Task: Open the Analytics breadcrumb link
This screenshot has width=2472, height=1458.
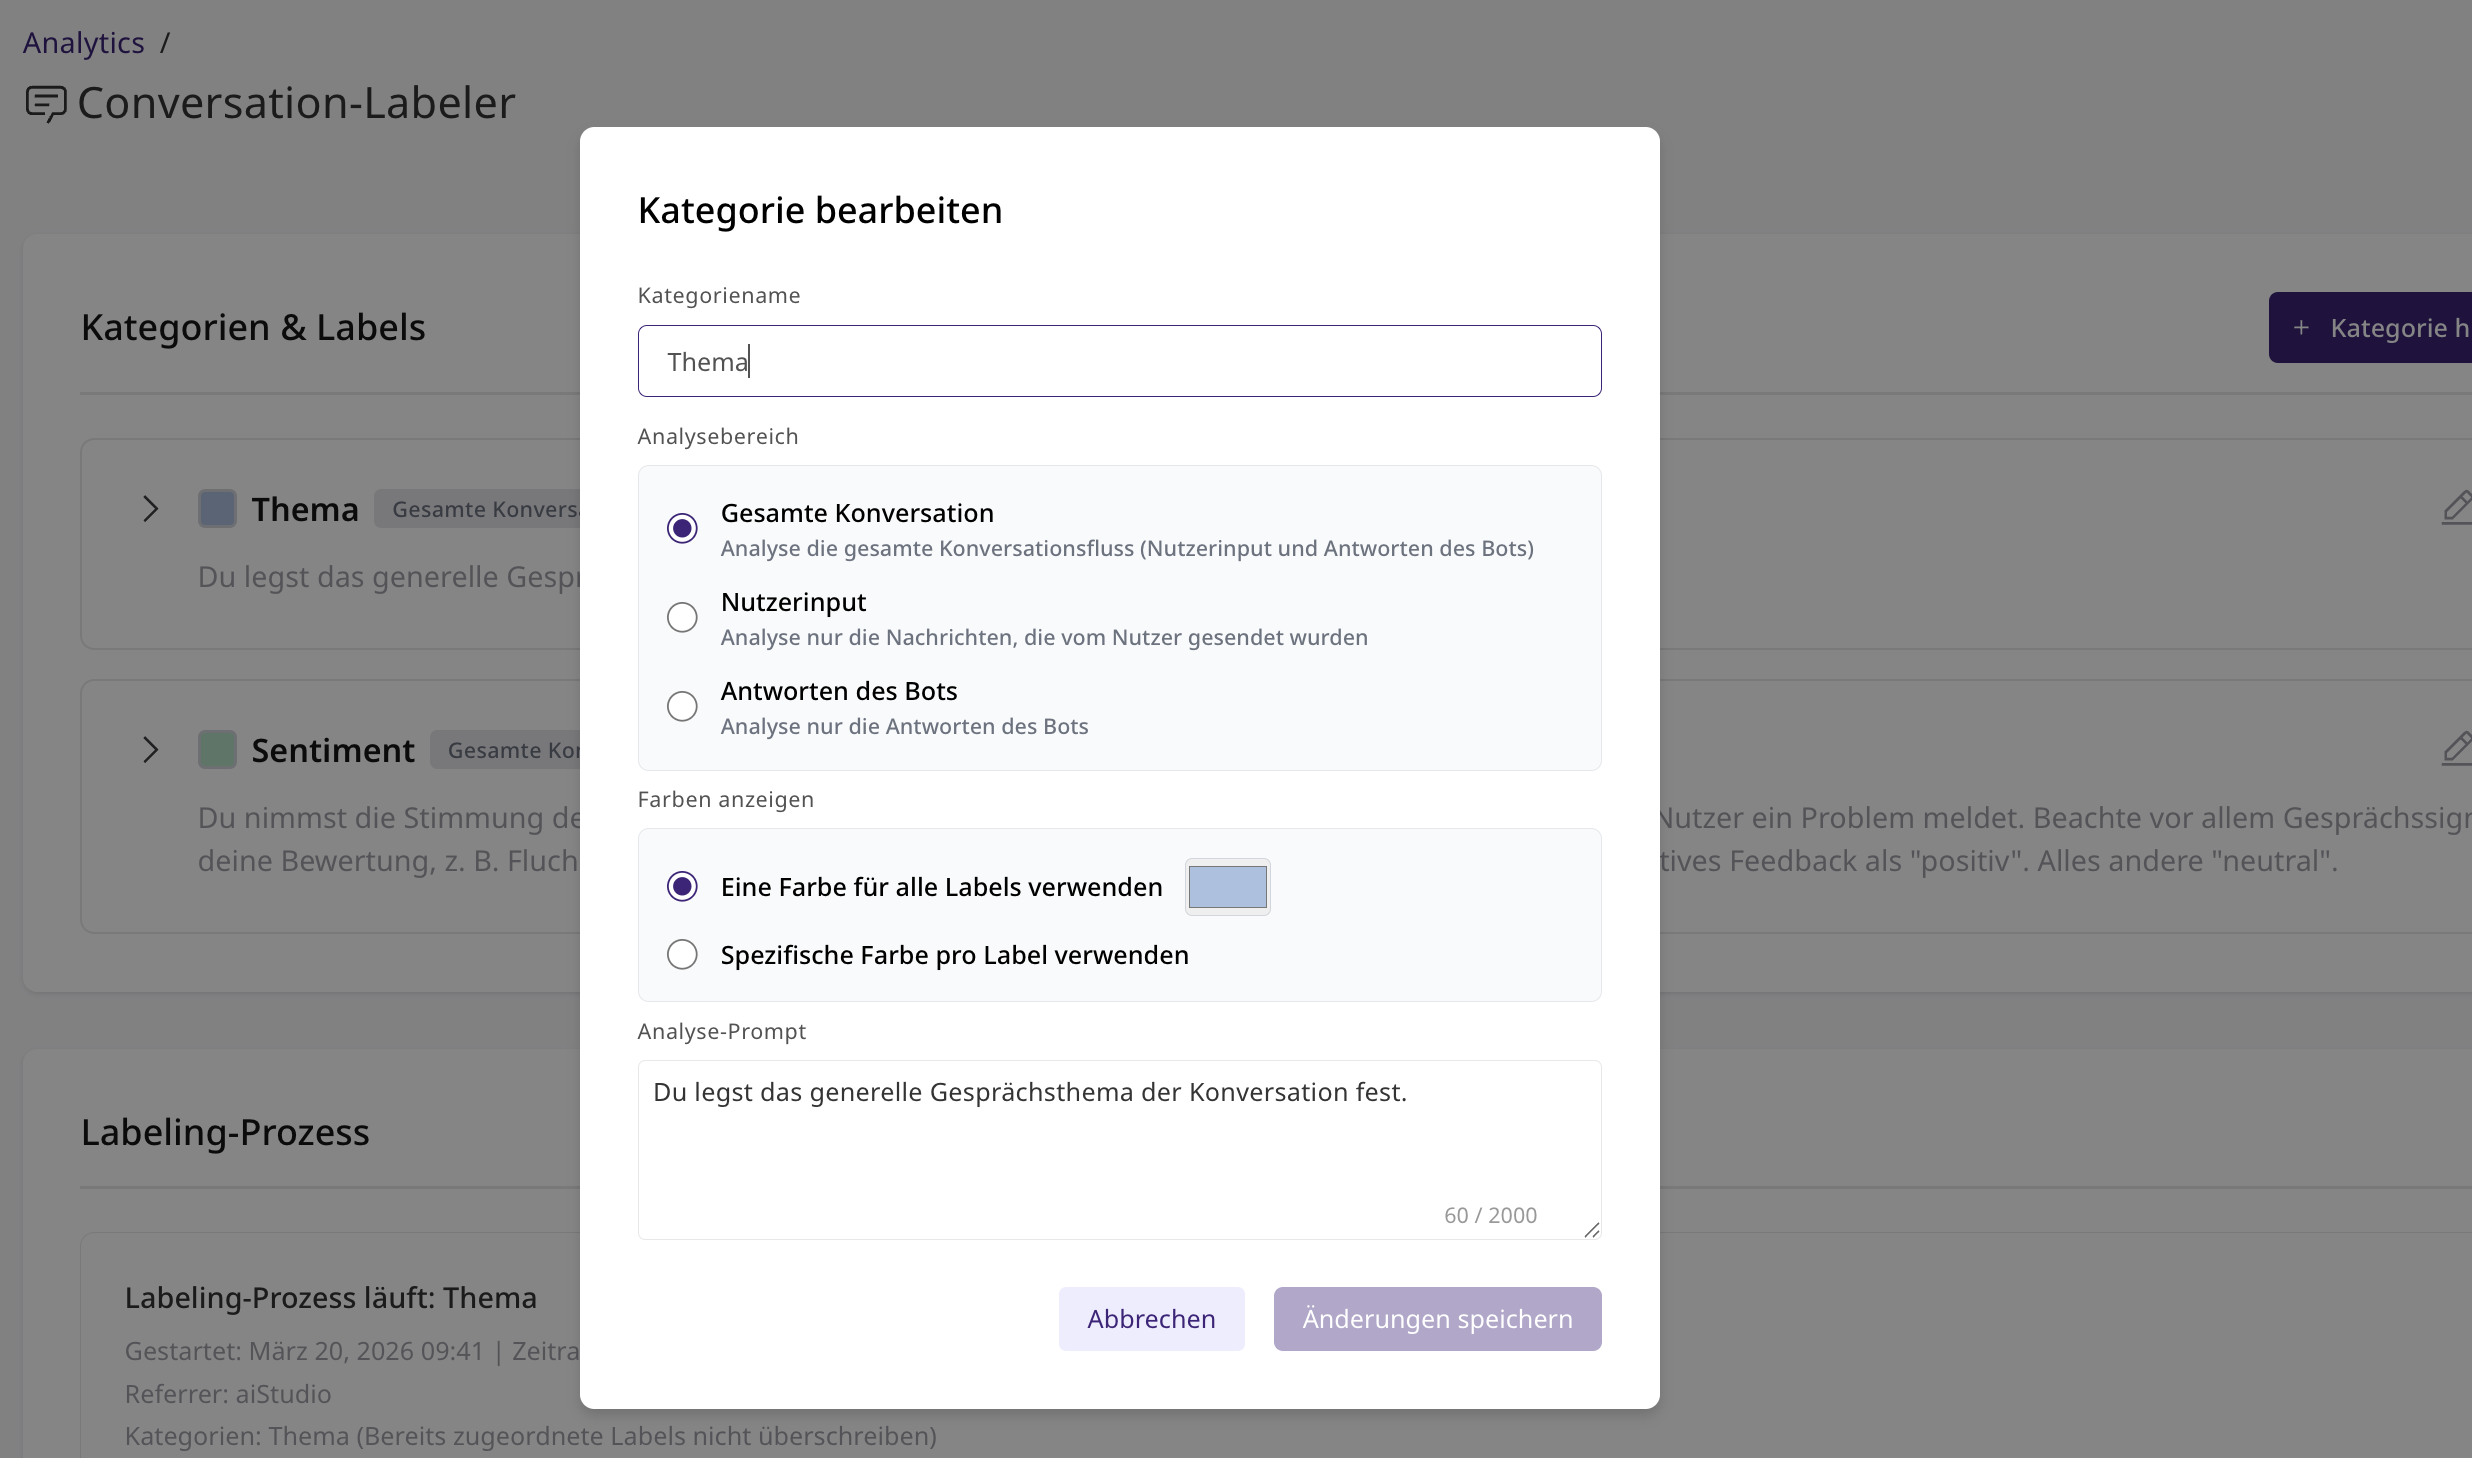Action: (83, 42)
